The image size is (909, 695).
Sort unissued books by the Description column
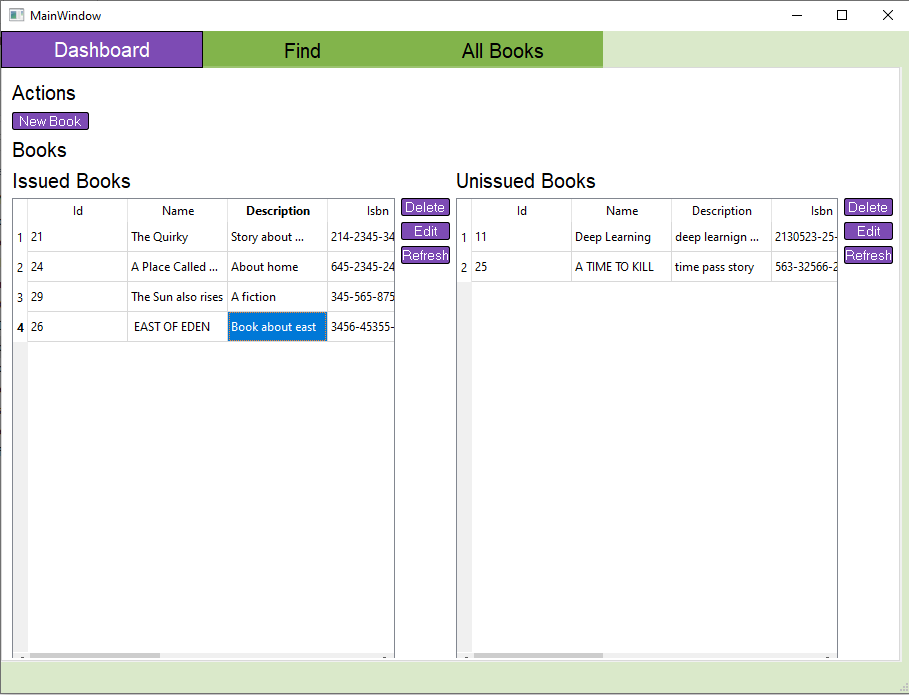[720, 211]
